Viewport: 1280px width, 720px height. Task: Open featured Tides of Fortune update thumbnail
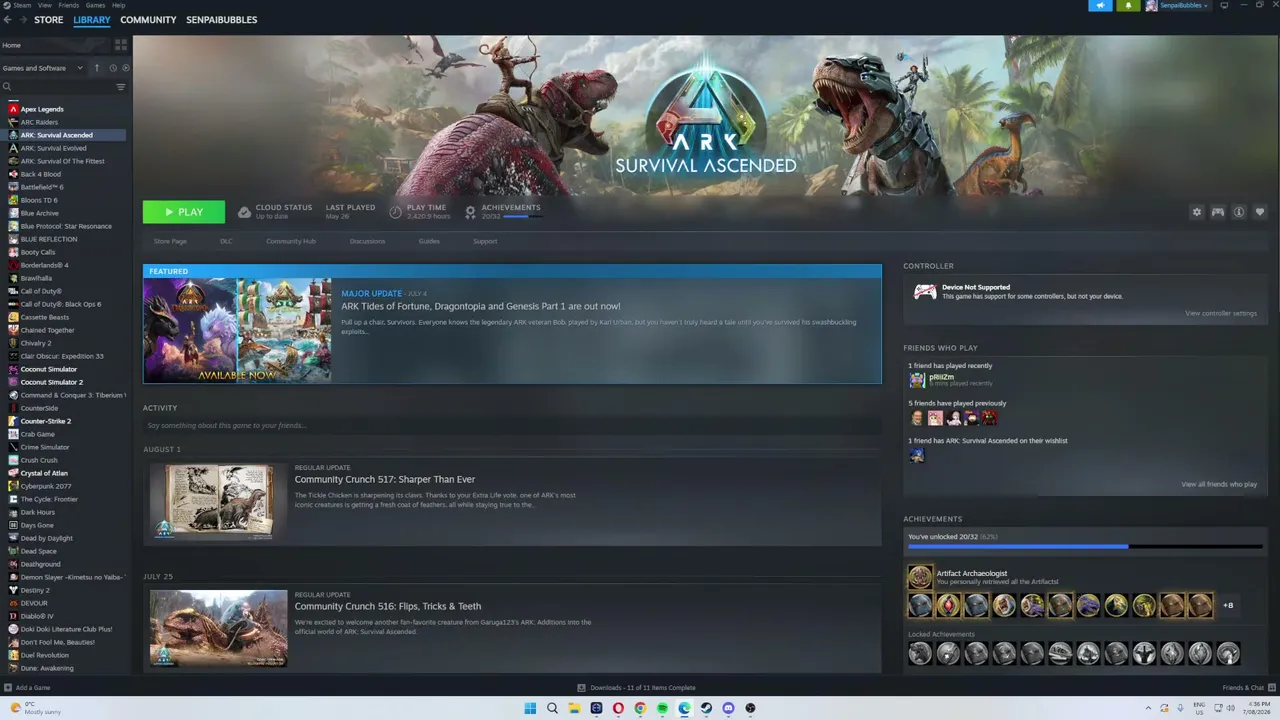coord(237,330)
